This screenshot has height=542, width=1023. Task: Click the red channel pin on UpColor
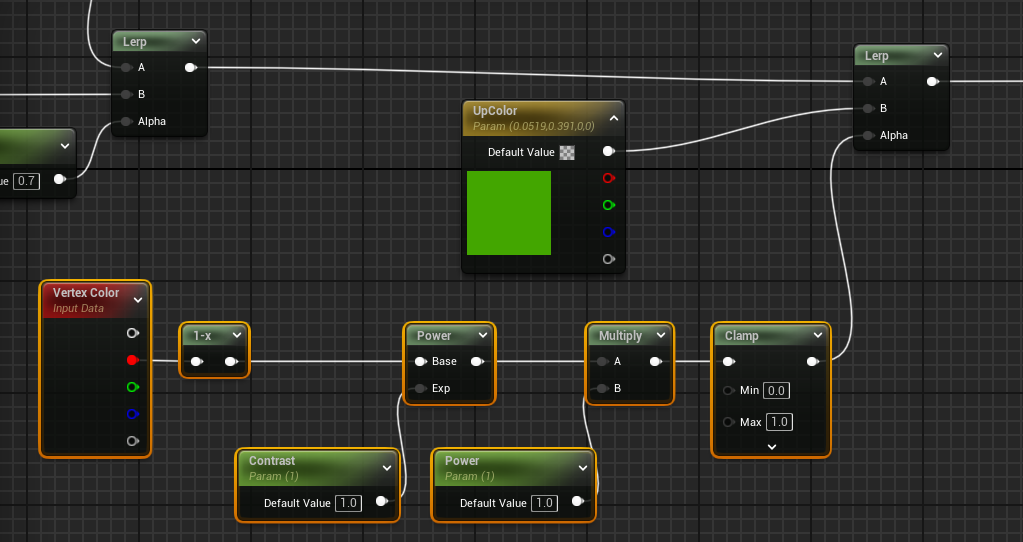(608, 179)
